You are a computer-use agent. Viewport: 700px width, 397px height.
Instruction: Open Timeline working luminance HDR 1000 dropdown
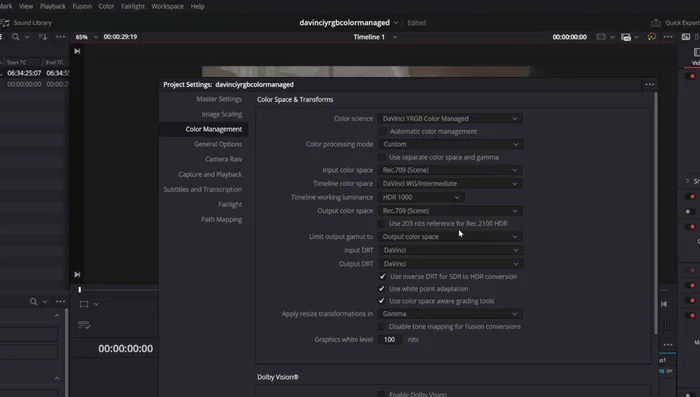421,197
